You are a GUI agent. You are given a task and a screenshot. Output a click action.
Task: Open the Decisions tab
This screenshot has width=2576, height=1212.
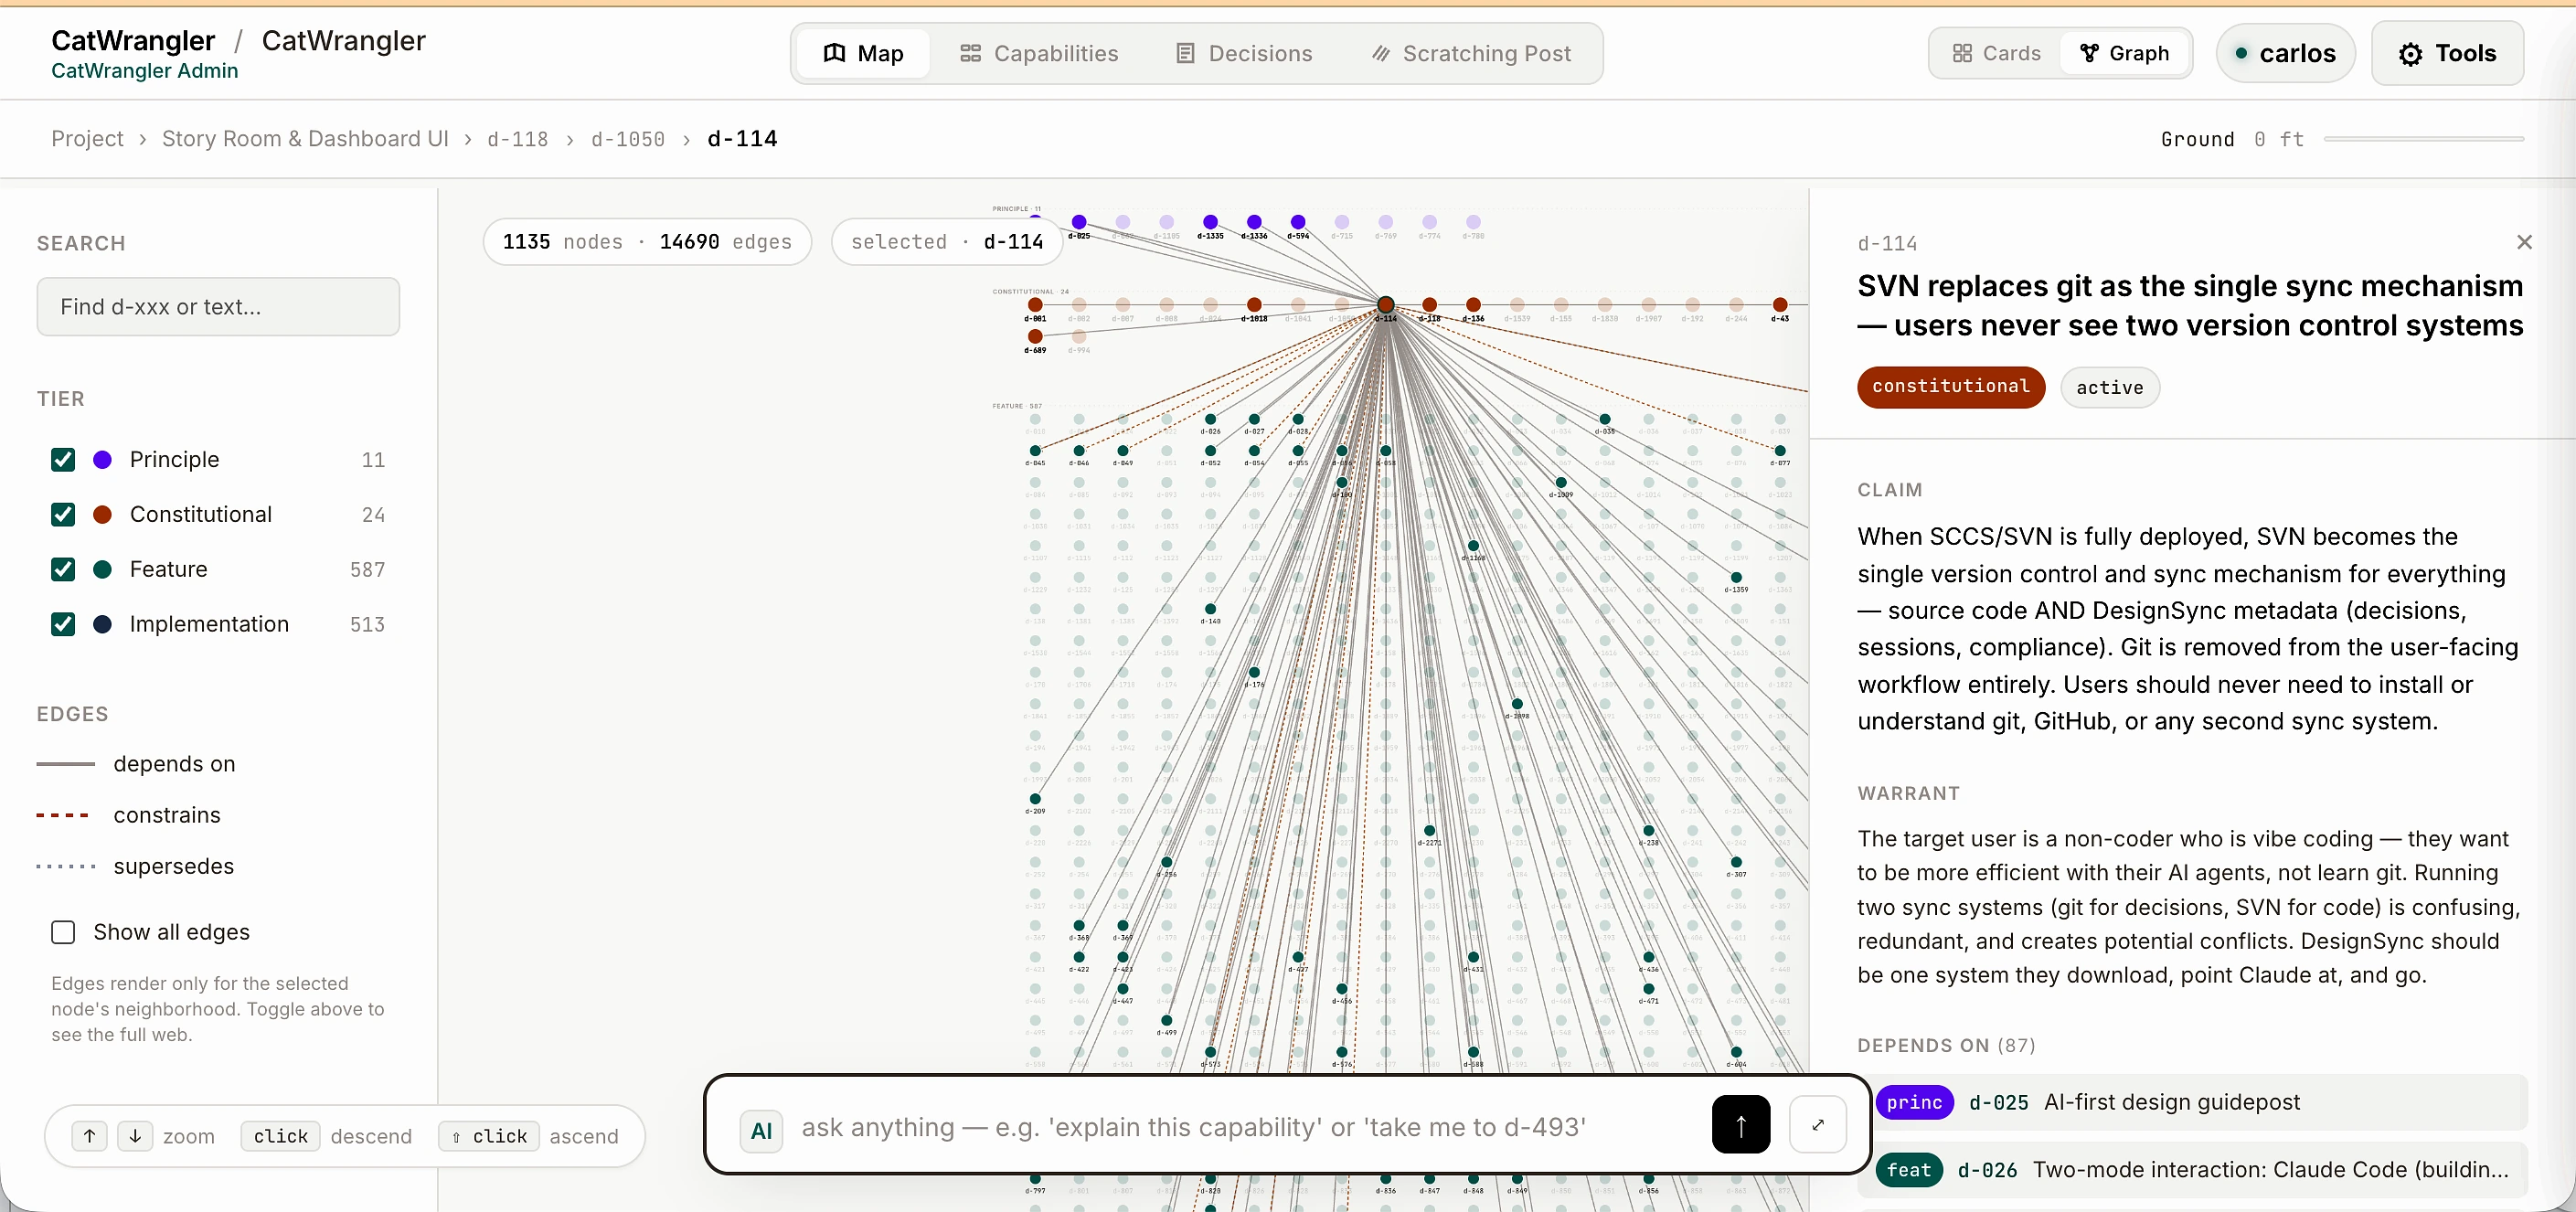pos(1244,53)
